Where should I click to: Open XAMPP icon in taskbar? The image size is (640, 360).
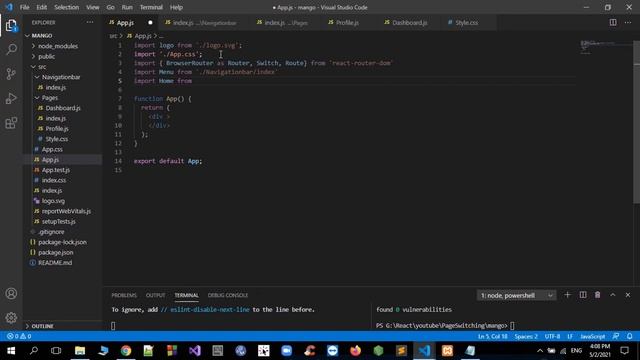tap(447, 351)
